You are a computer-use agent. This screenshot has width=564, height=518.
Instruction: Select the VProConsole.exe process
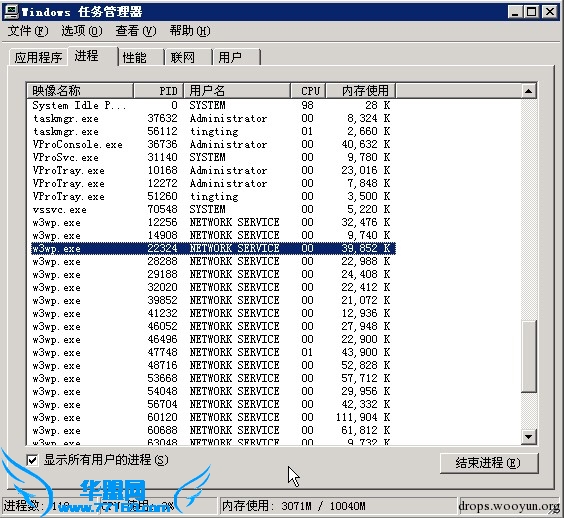[x=213, y=144]
